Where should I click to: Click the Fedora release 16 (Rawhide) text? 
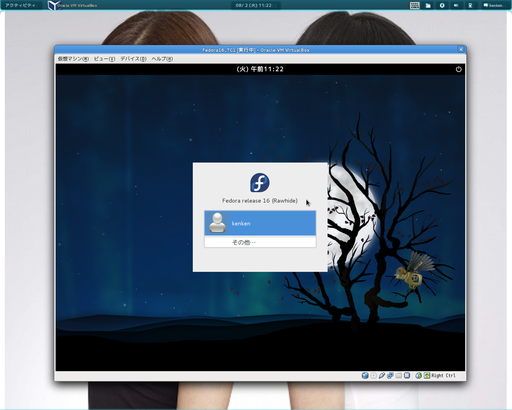[260, 201]
